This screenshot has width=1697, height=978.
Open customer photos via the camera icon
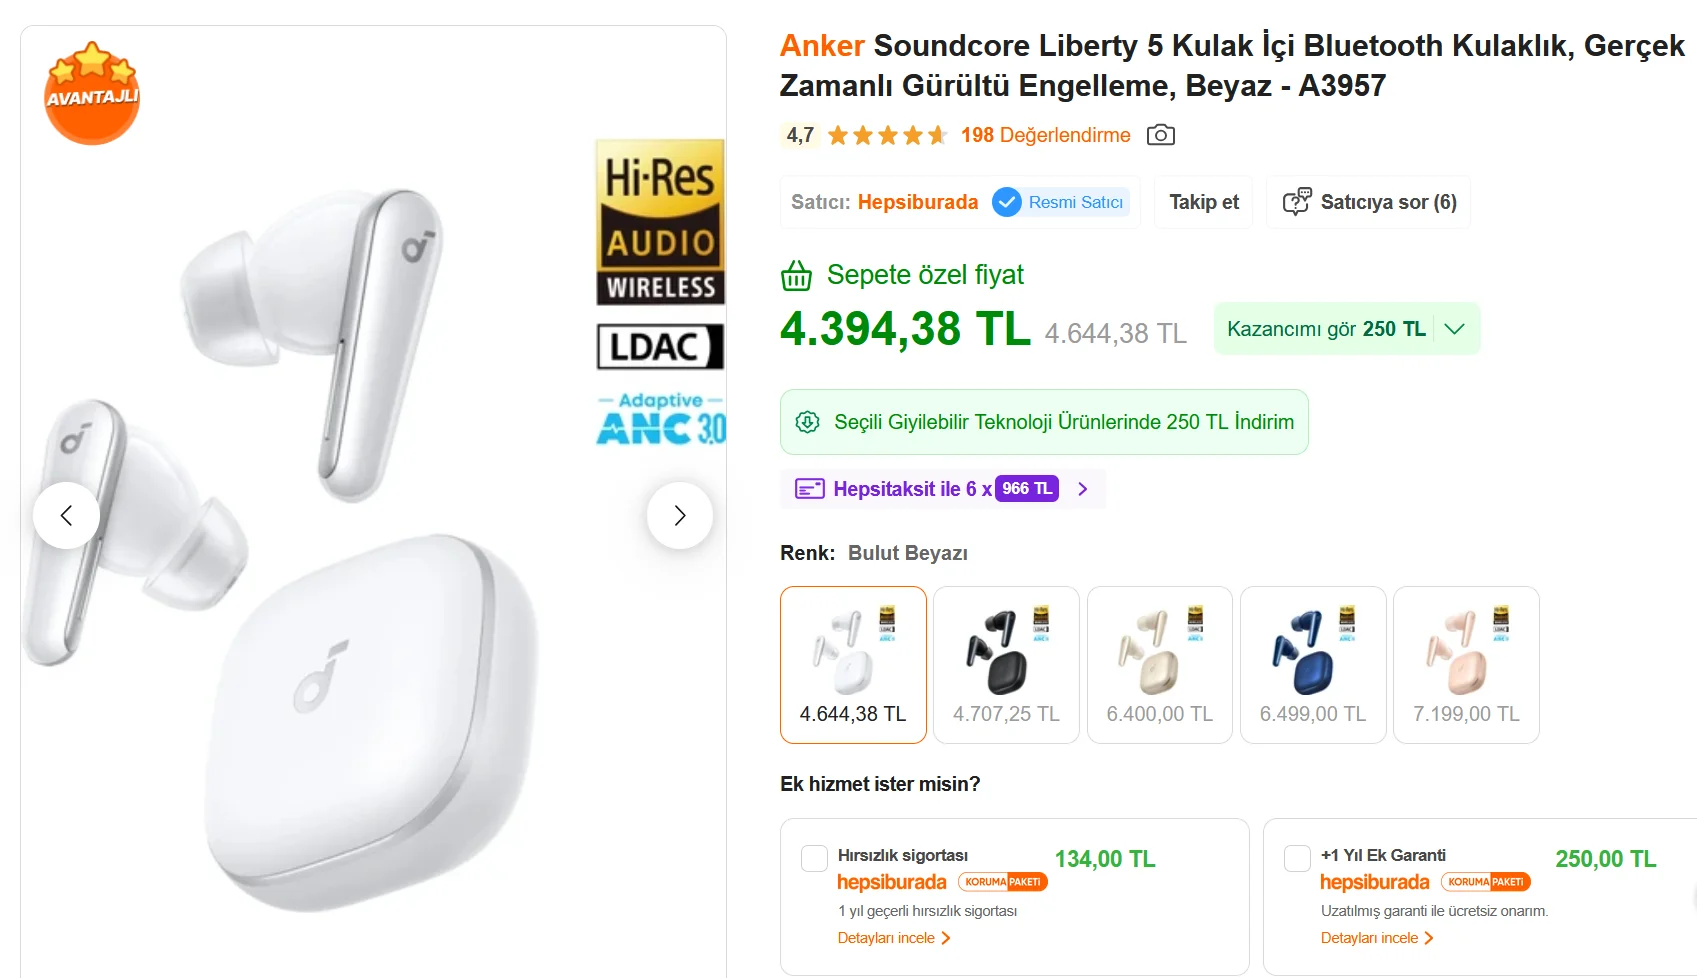tap(1161, 135)
